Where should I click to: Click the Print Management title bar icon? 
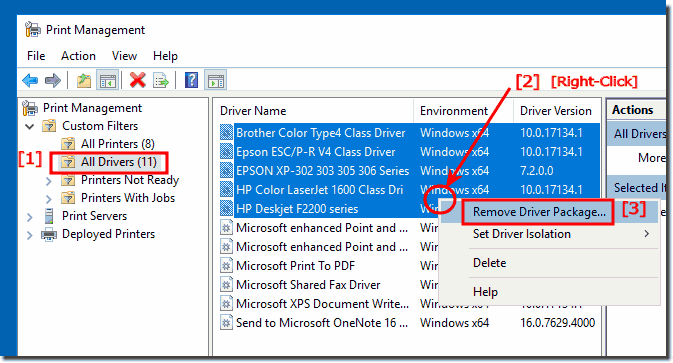33,30
